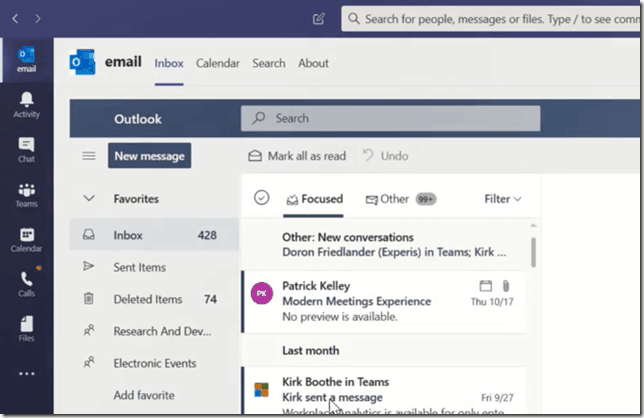
Task: Toggle the hamburger navigation pane icon
Action: coord(89,156)
